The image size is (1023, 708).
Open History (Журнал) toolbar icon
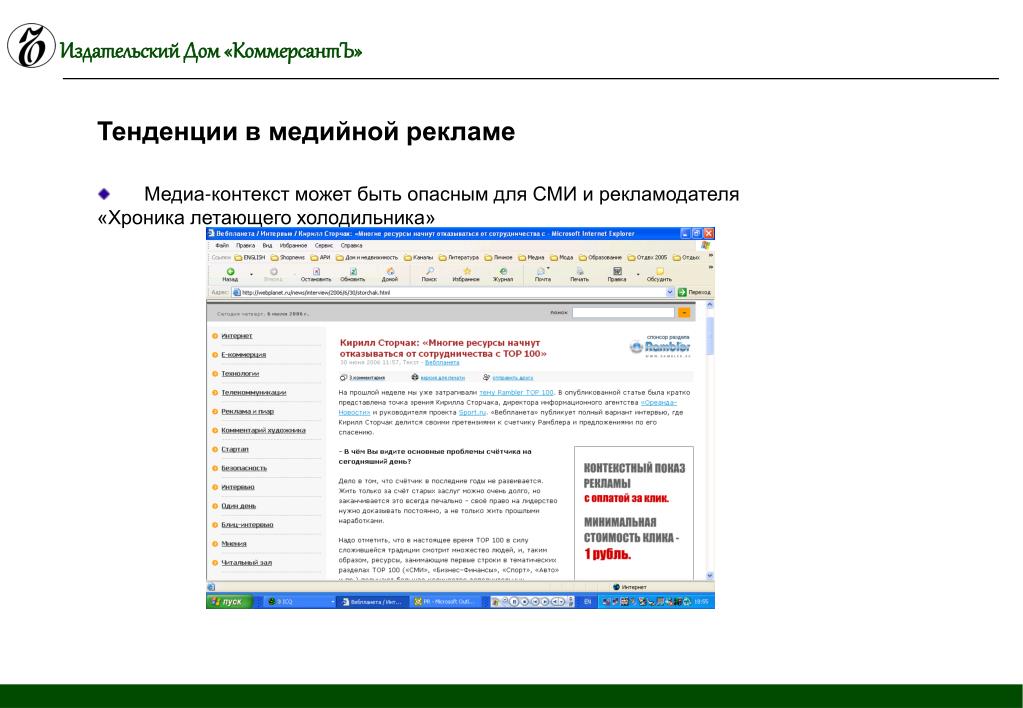(503, 271)
